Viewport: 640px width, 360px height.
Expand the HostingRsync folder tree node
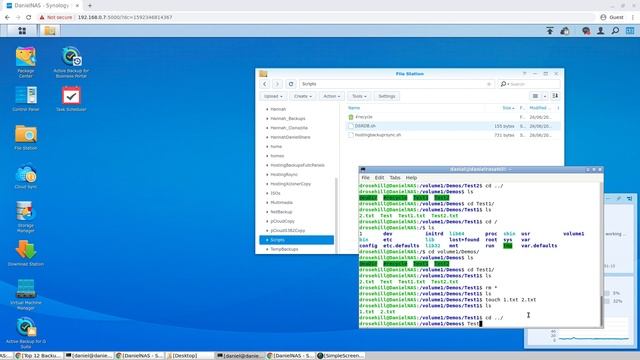point(267,175)
